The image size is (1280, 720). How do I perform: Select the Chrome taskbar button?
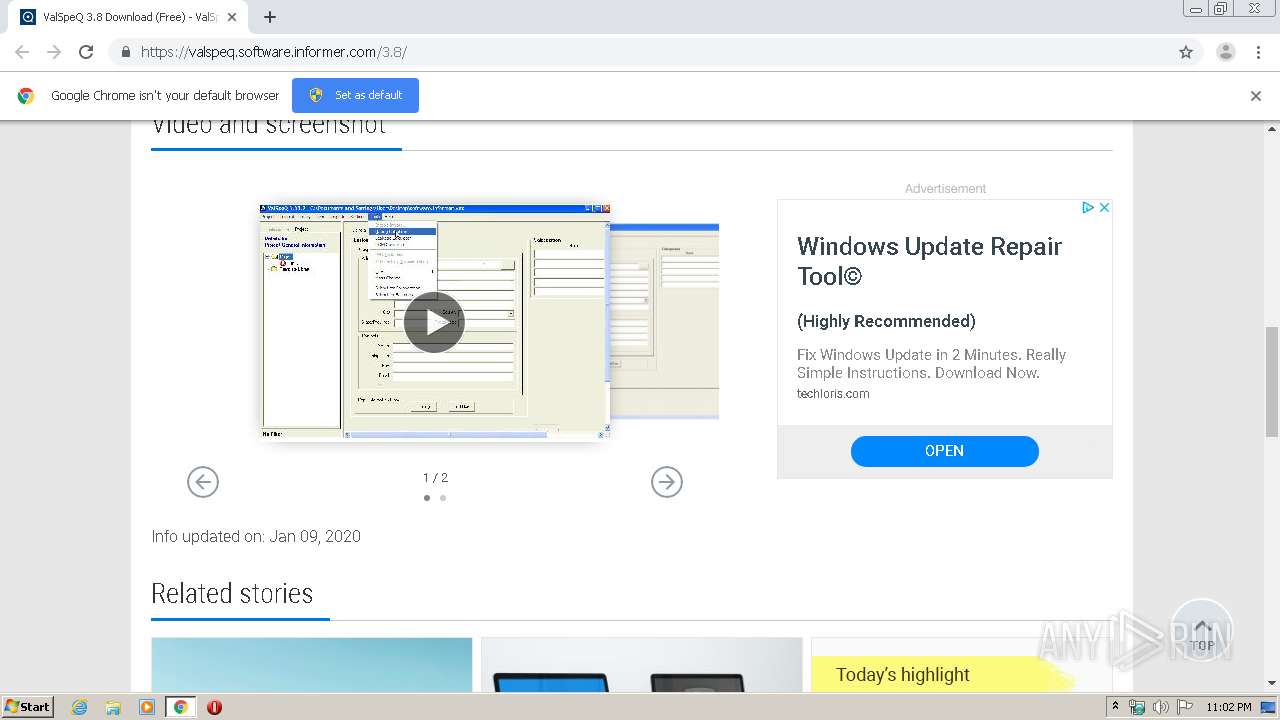click(x=180, y=707)
